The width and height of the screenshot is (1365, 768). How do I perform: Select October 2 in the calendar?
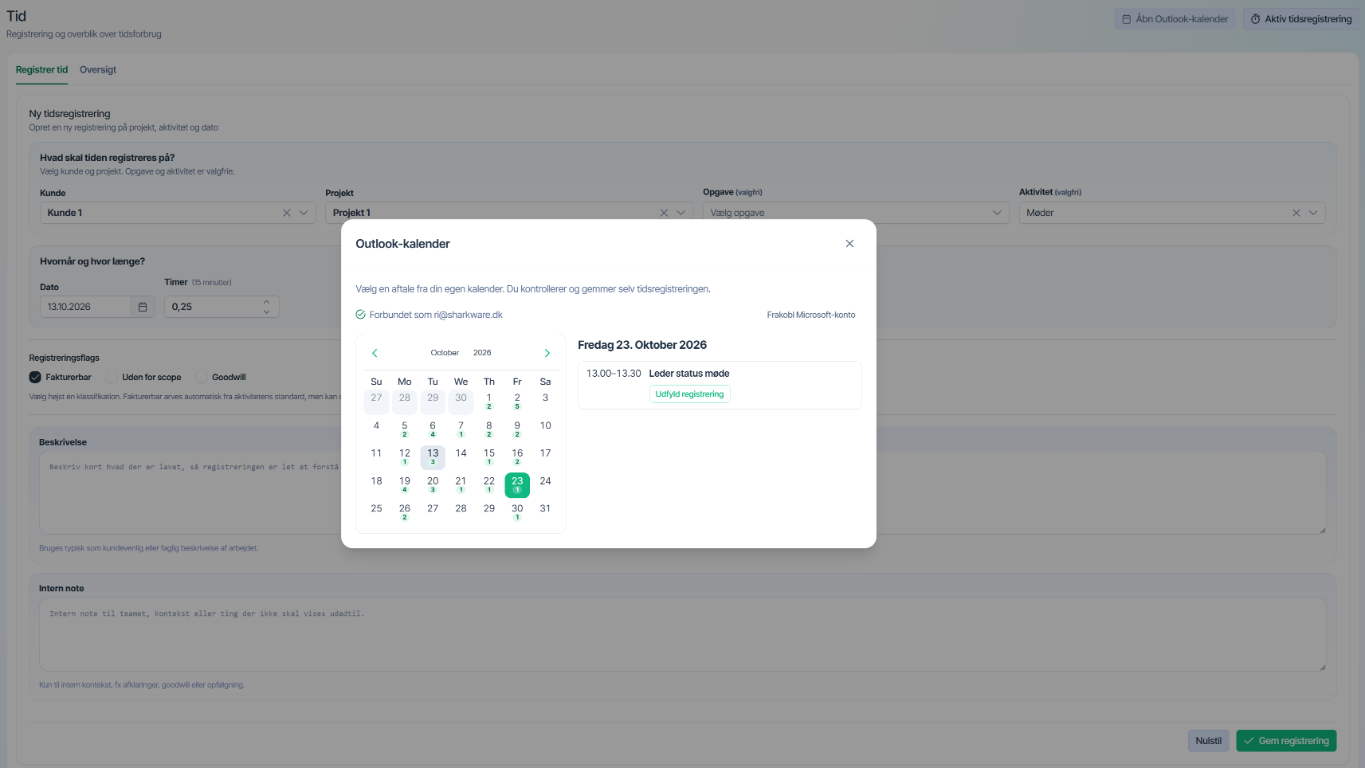coord(517,401)
